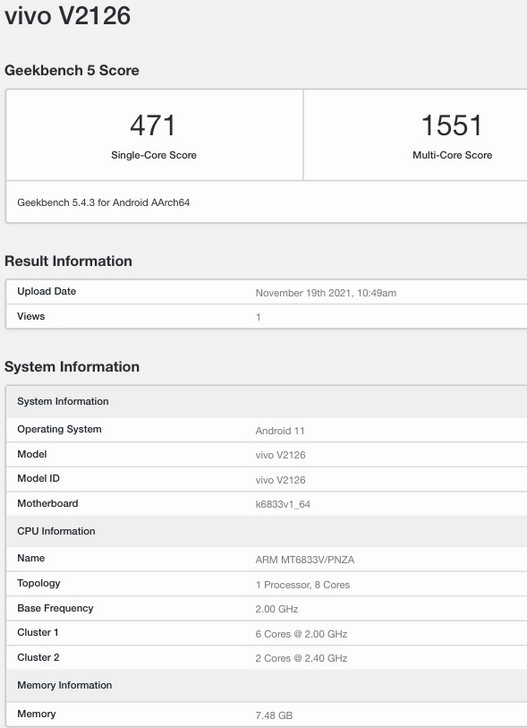Click the 'Memory' row label
The width and height of the screenshot is (527, 728).
(x=36, y=714)
